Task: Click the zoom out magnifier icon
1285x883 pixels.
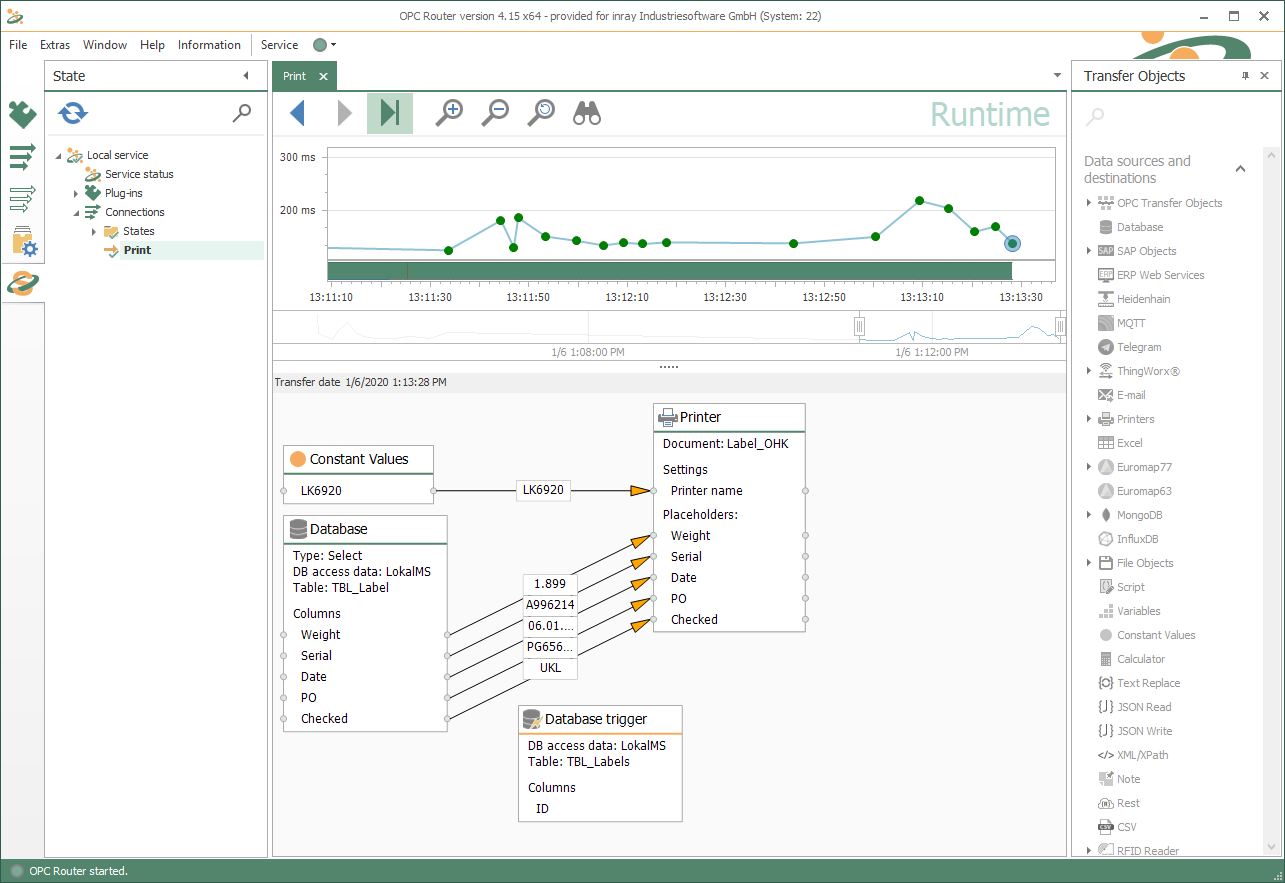Action: click(495, 113)
